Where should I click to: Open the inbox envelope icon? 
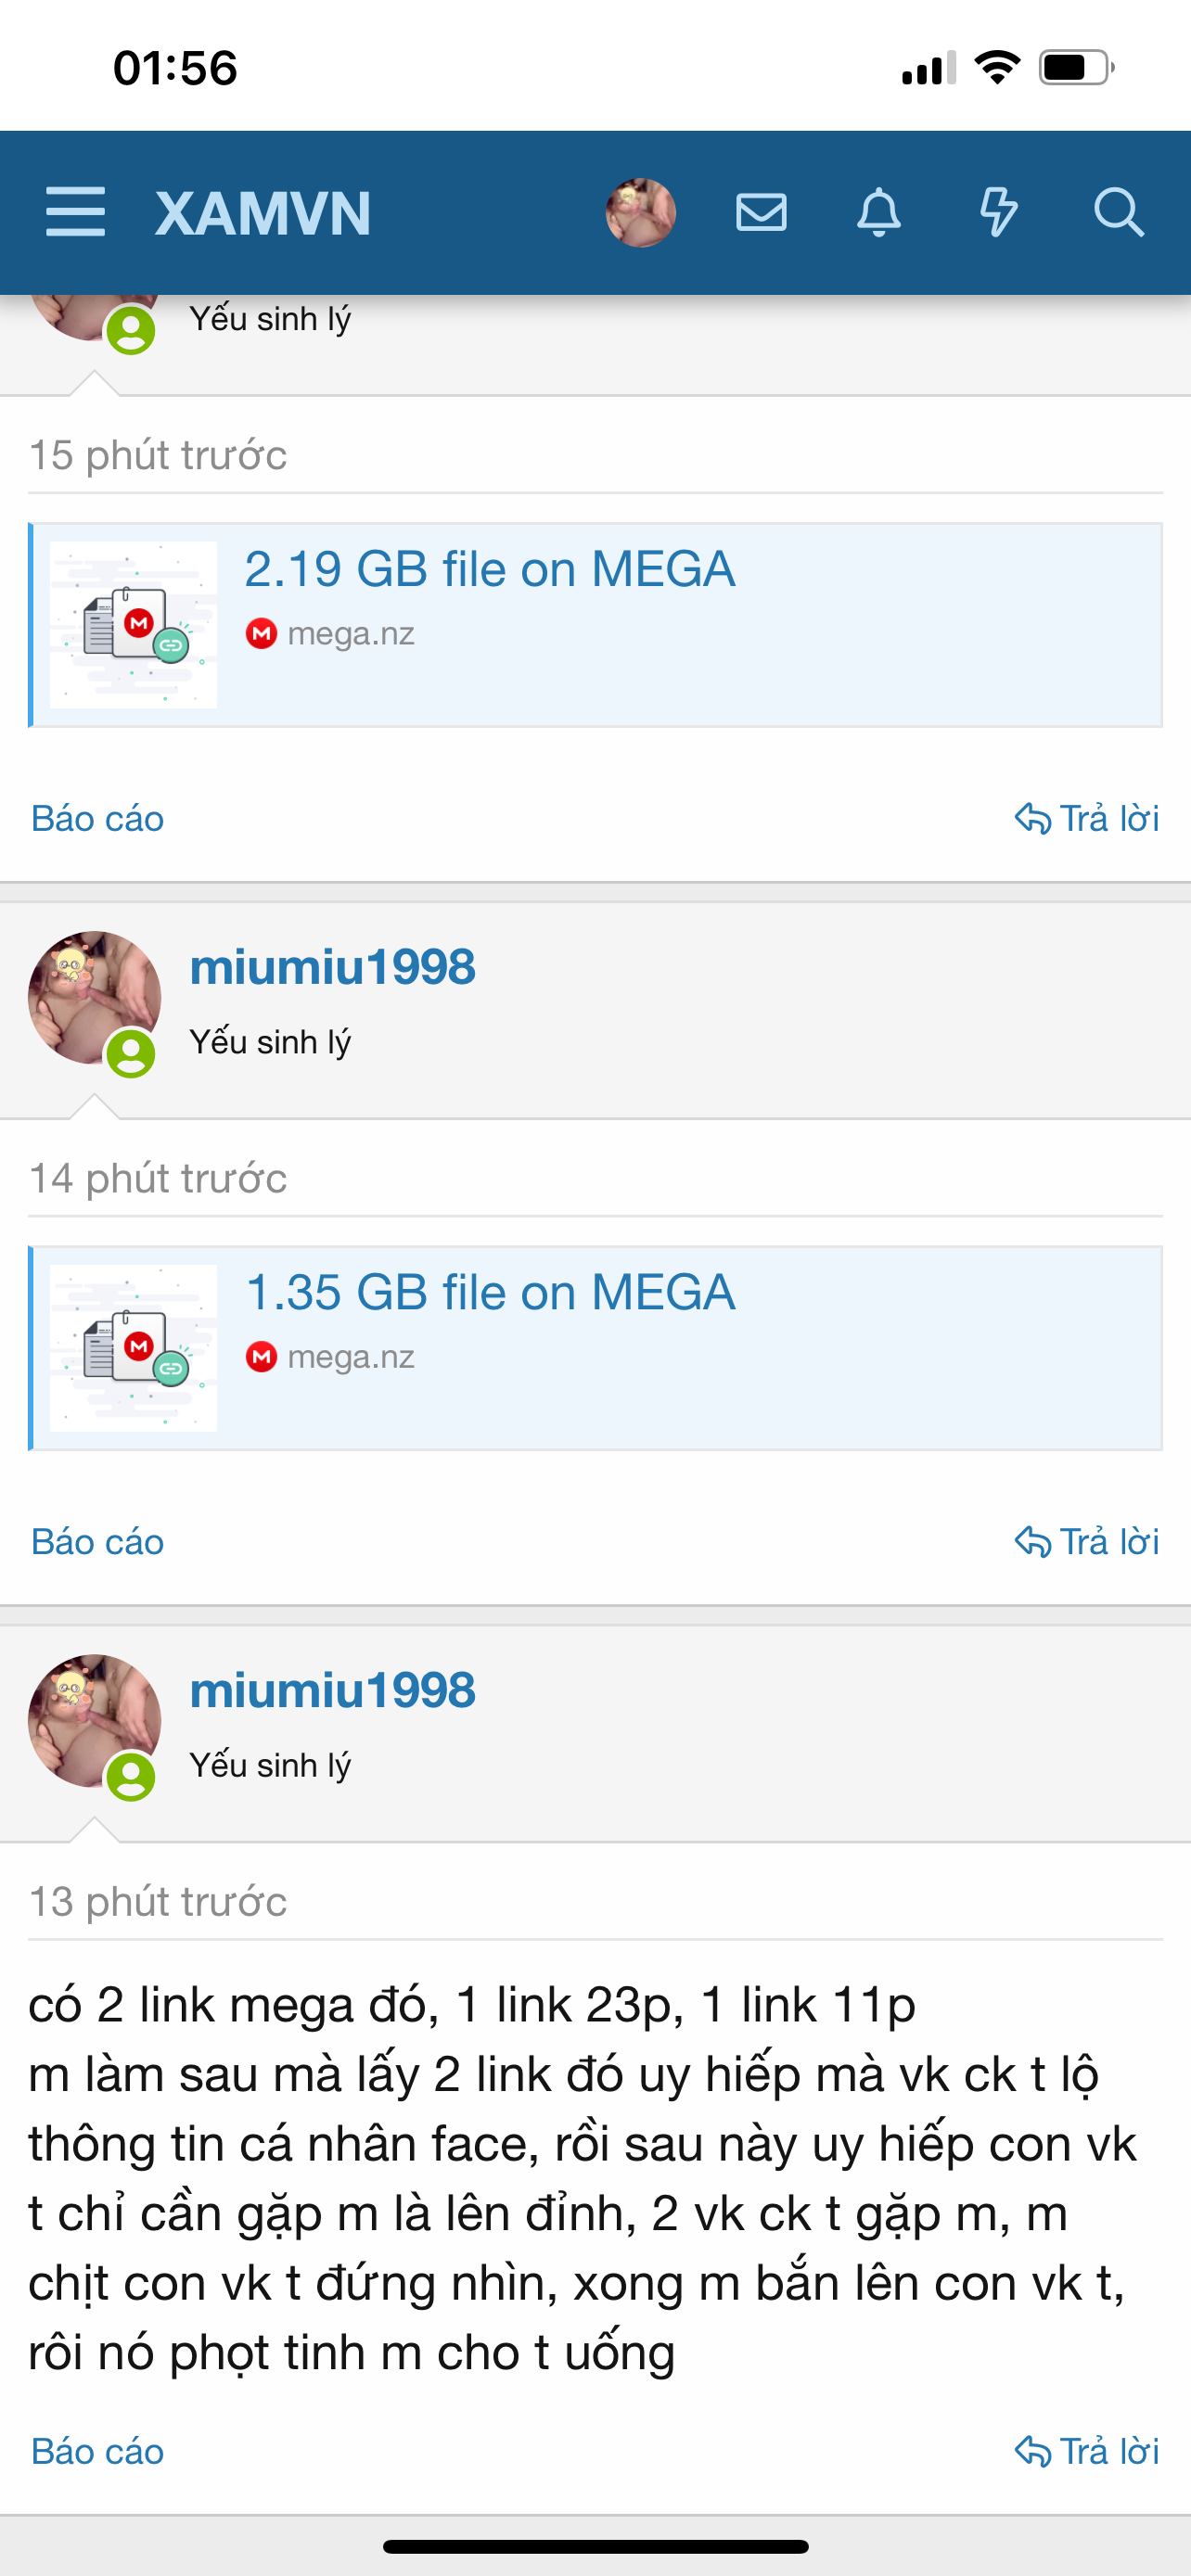761,212
